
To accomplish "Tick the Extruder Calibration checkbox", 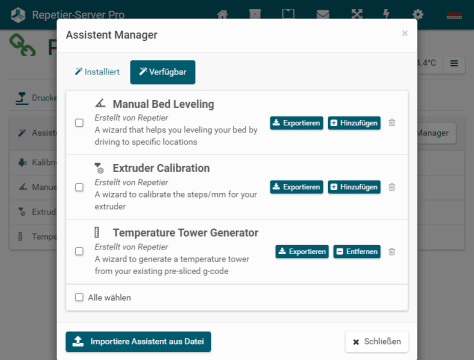I will pyautogui.click(x=79, y=187).
